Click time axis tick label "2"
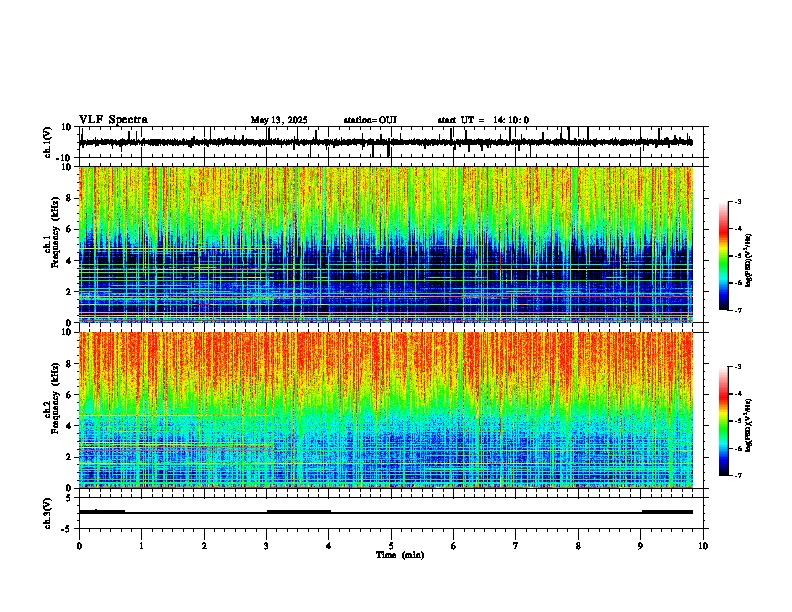Screen dimensions: 792x612 204,546
